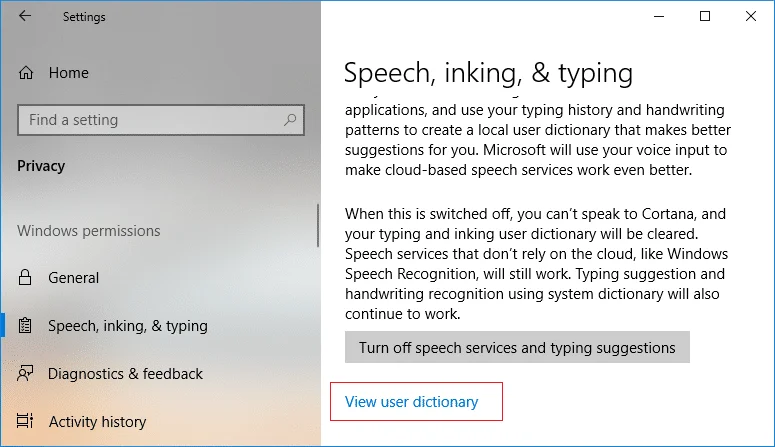Turn off speech services and typing suggestions
Screen dimensions: 775x447
pyautogui.click(x=517, y=347)
